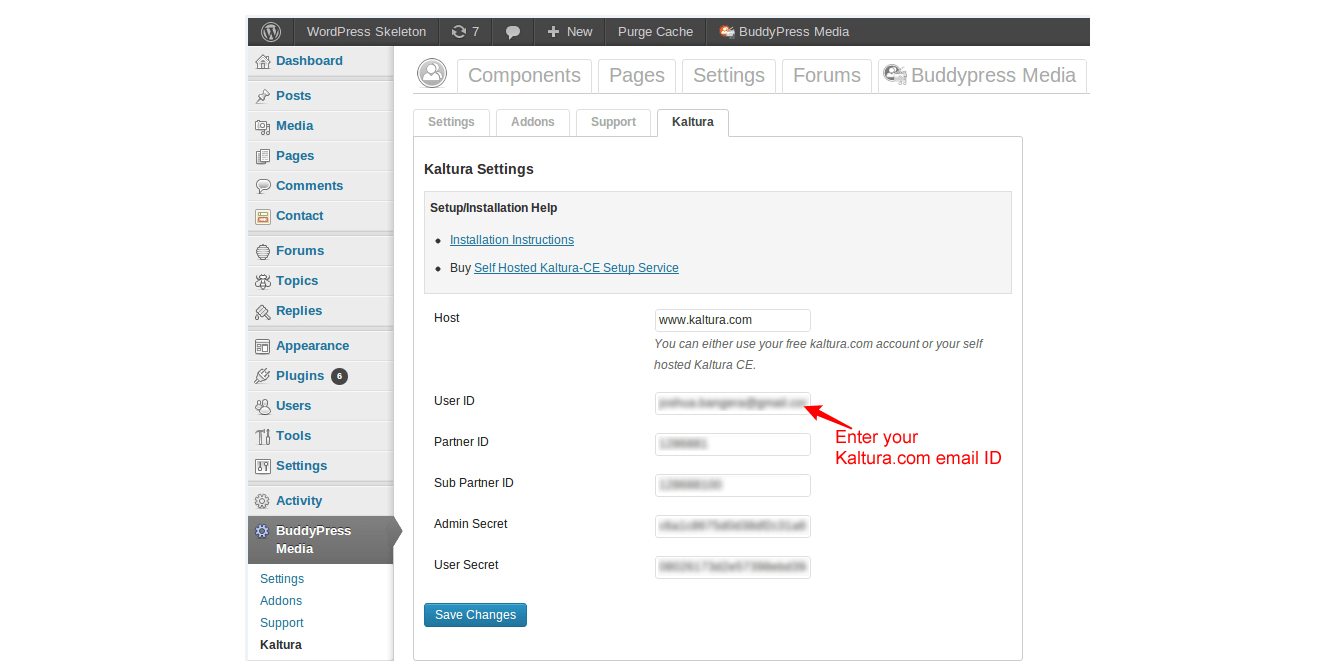Select the Kaltura sub-tab
The height and width of the screenshot is (672, 1324).
coord(693,122)
